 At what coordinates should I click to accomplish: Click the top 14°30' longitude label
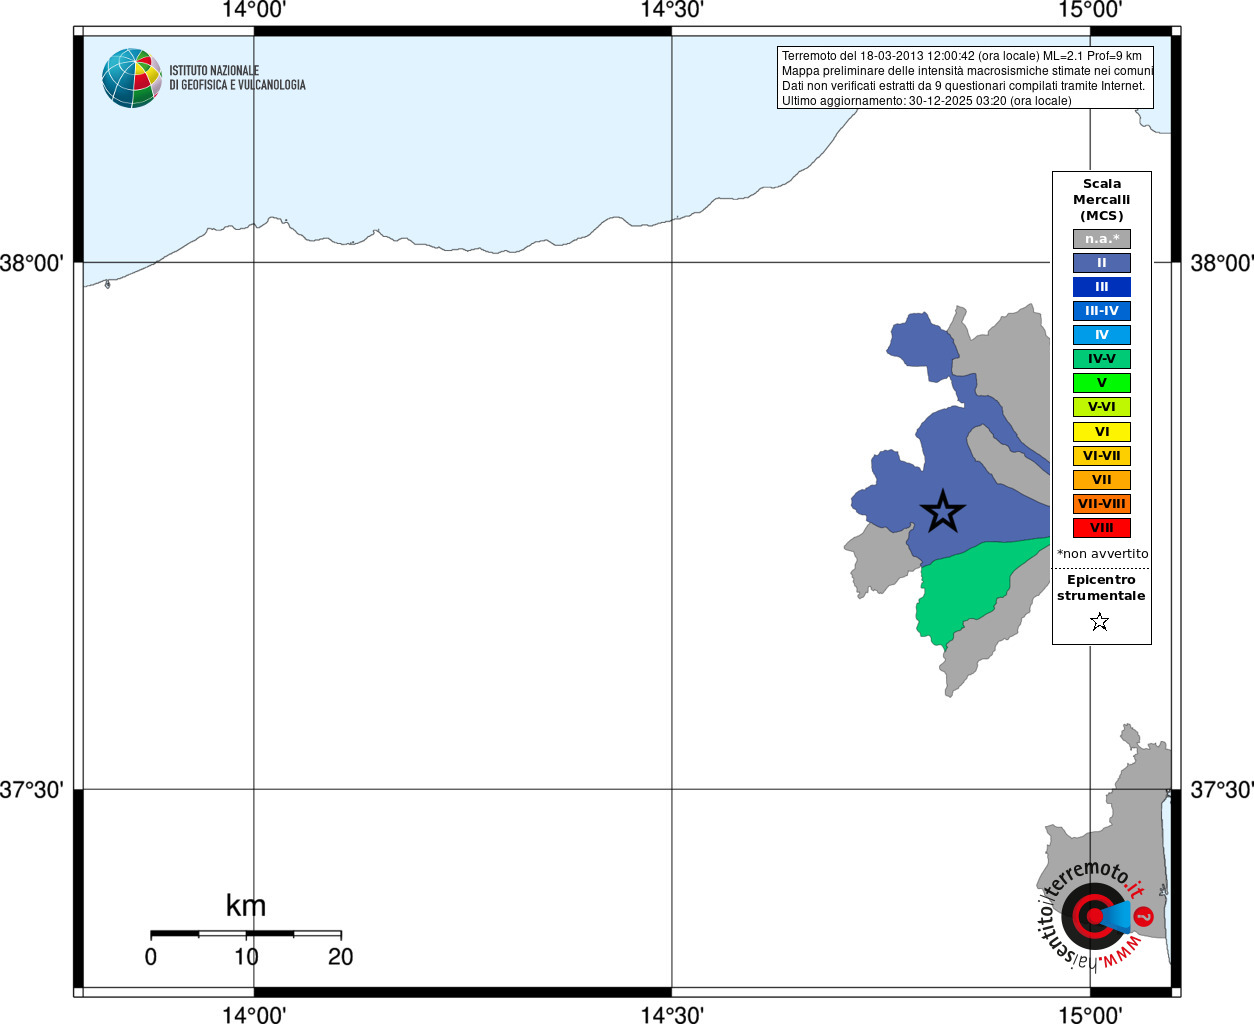[x=672, y=11]
